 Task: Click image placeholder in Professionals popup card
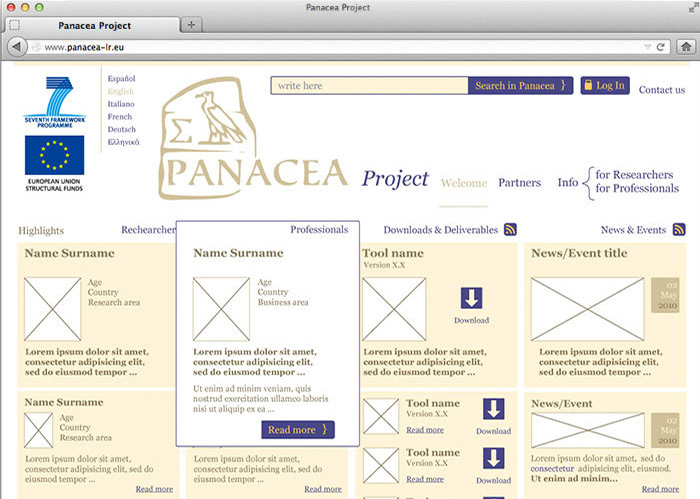click(x=221, y=309)
